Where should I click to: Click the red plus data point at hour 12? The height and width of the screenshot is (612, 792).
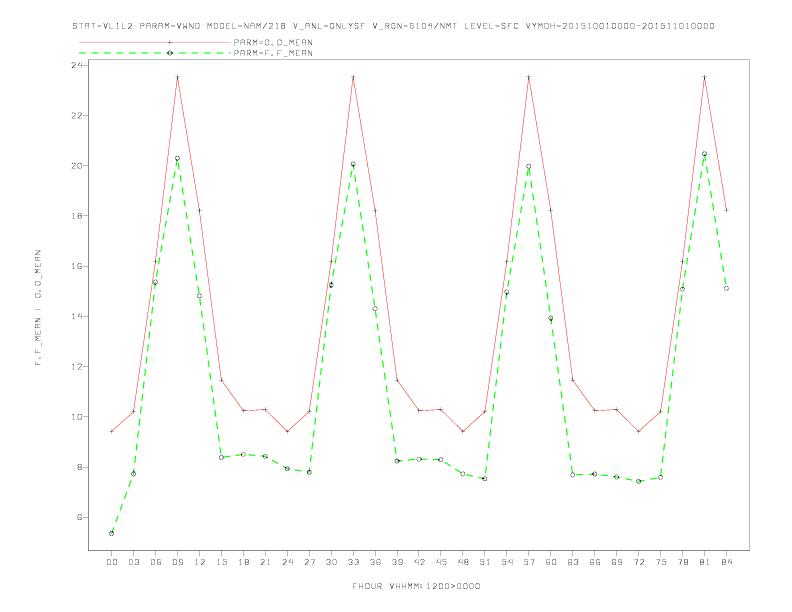point(200,210)
